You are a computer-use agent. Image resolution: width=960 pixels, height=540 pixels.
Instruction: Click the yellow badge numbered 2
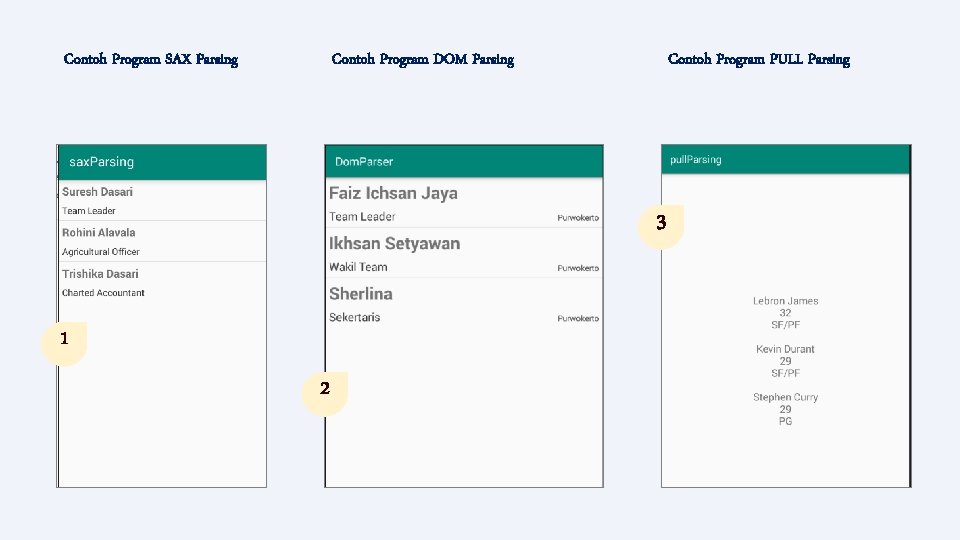tap(324, 389)
